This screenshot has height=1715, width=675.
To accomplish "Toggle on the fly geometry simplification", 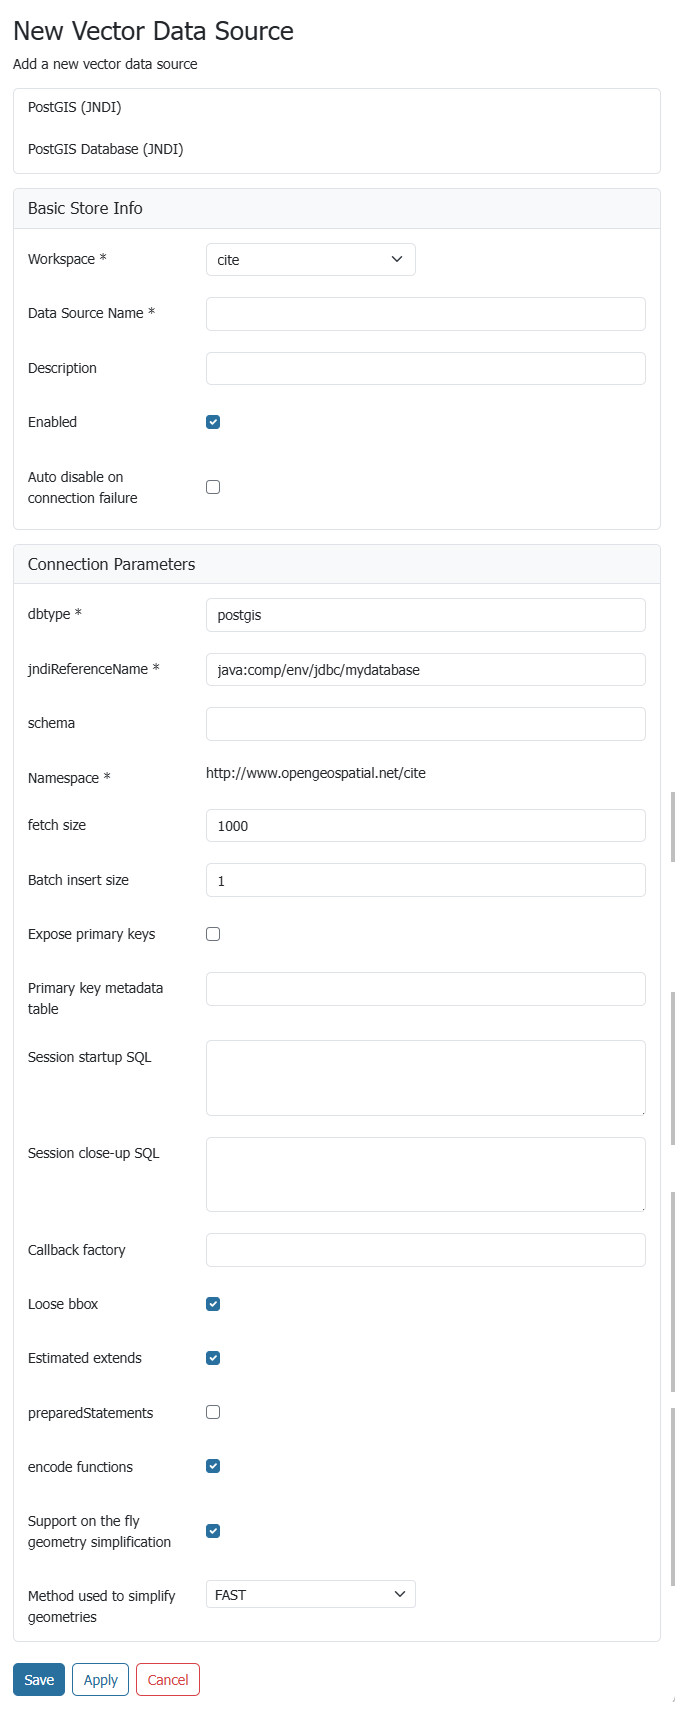I will [213, 1531].
